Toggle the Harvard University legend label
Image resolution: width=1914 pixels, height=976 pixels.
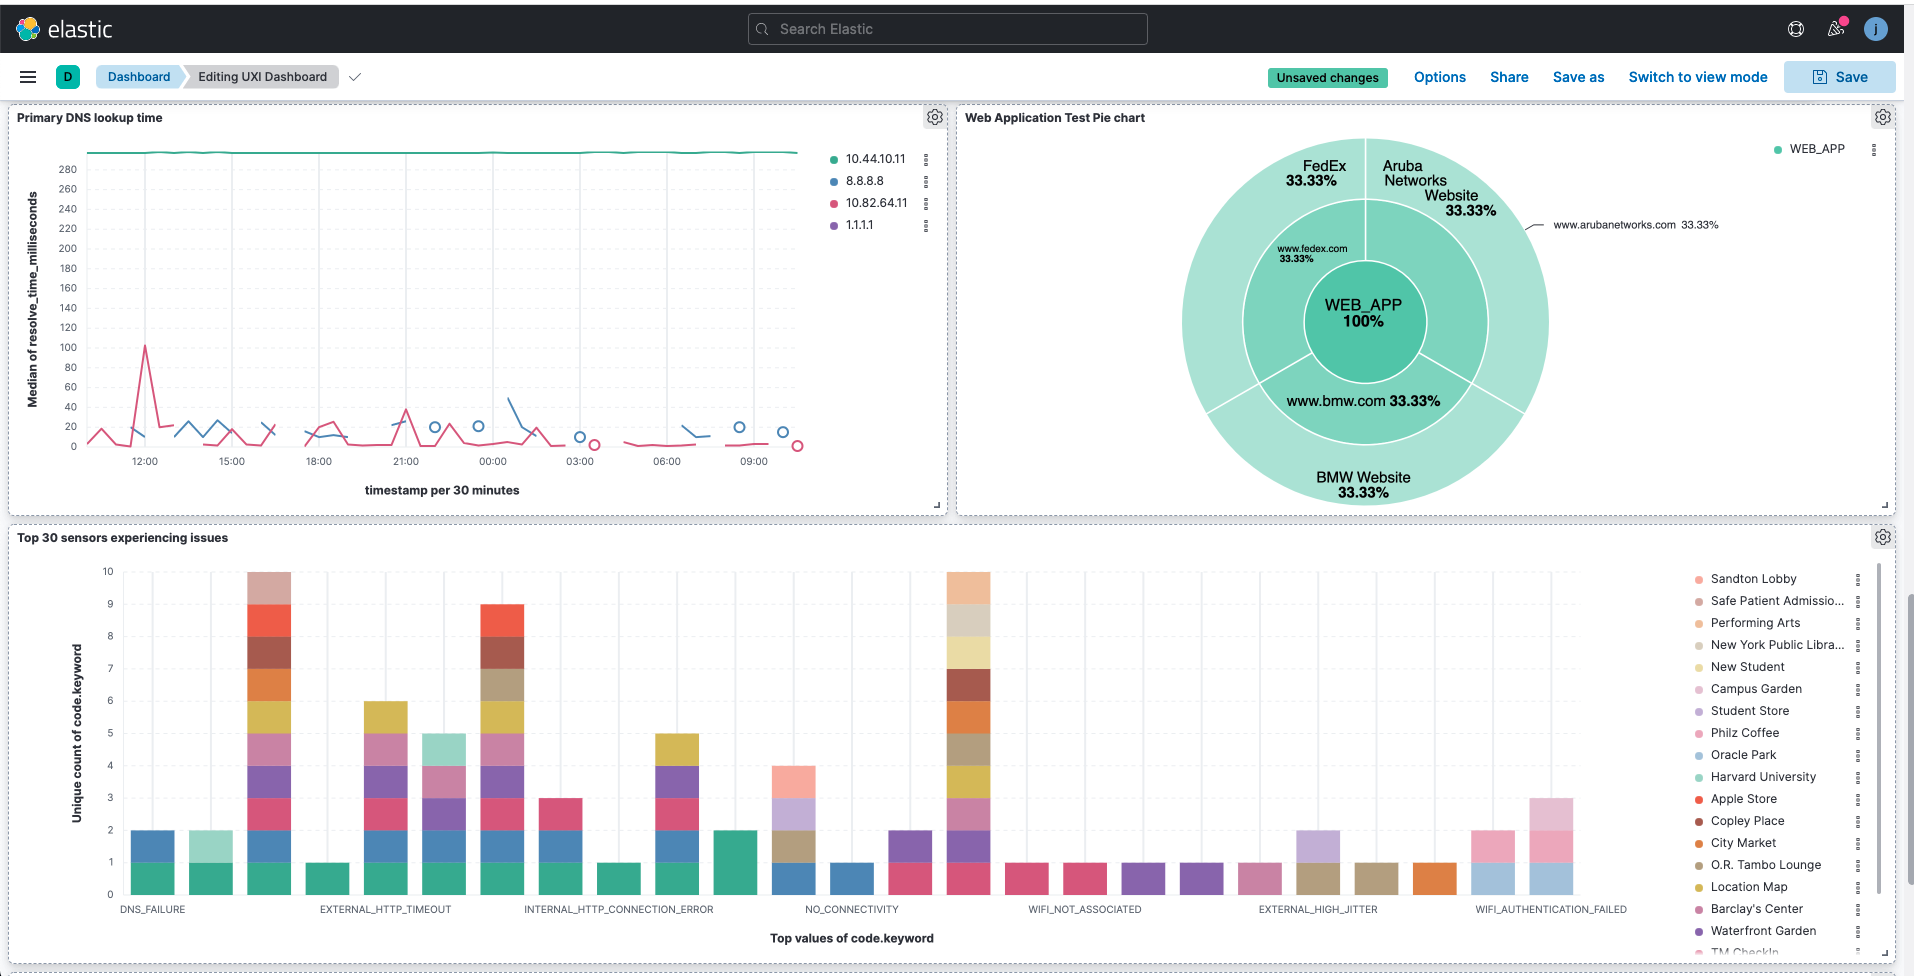pyautogui.click(x=1763, y=777)
